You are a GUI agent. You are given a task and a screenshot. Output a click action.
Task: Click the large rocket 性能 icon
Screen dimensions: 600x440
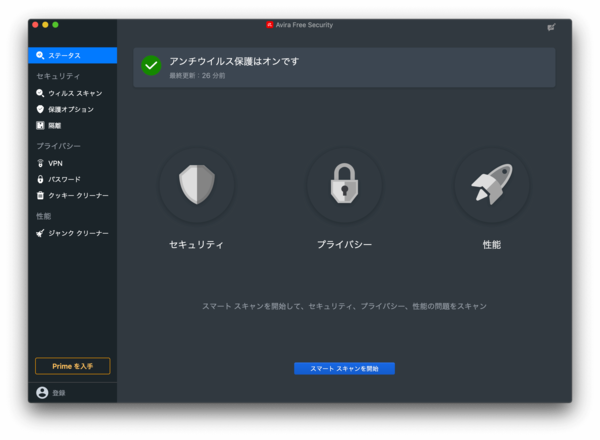point(491,185)
